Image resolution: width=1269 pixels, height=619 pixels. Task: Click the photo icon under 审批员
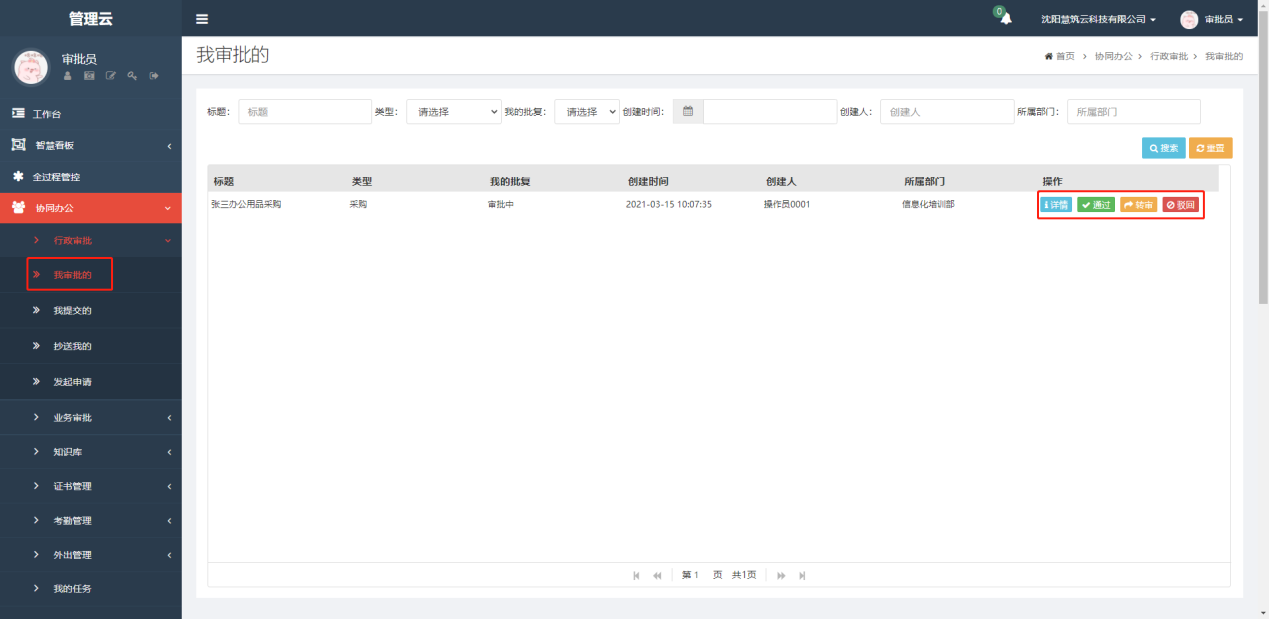[x=89, y=76]
